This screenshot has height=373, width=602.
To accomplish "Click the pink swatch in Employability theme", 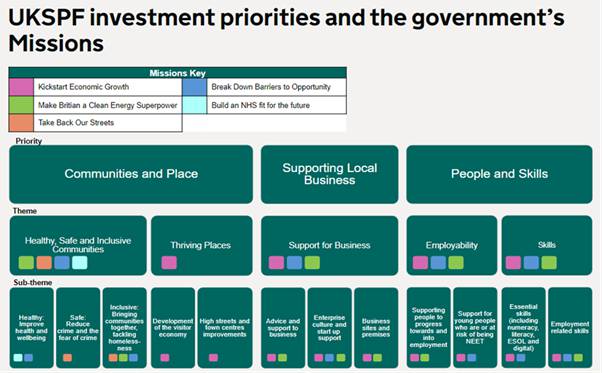I will click(x=420, y=263).
